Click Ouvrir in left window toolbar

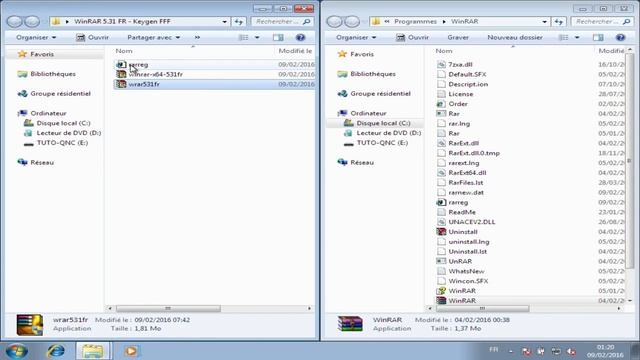pyautogui.click(x=93, y=37)
